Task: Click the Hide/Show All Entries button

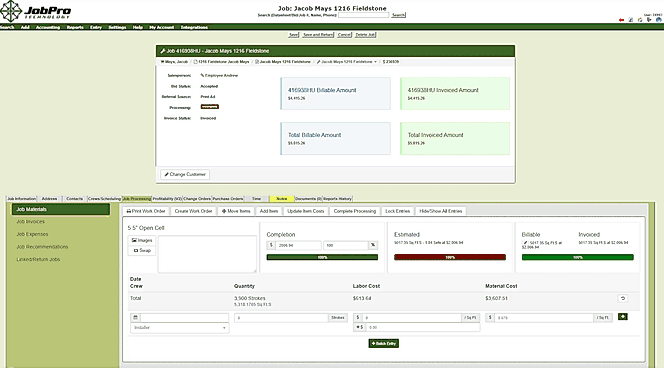Action: pyautogui.click(x=441, y=211)
